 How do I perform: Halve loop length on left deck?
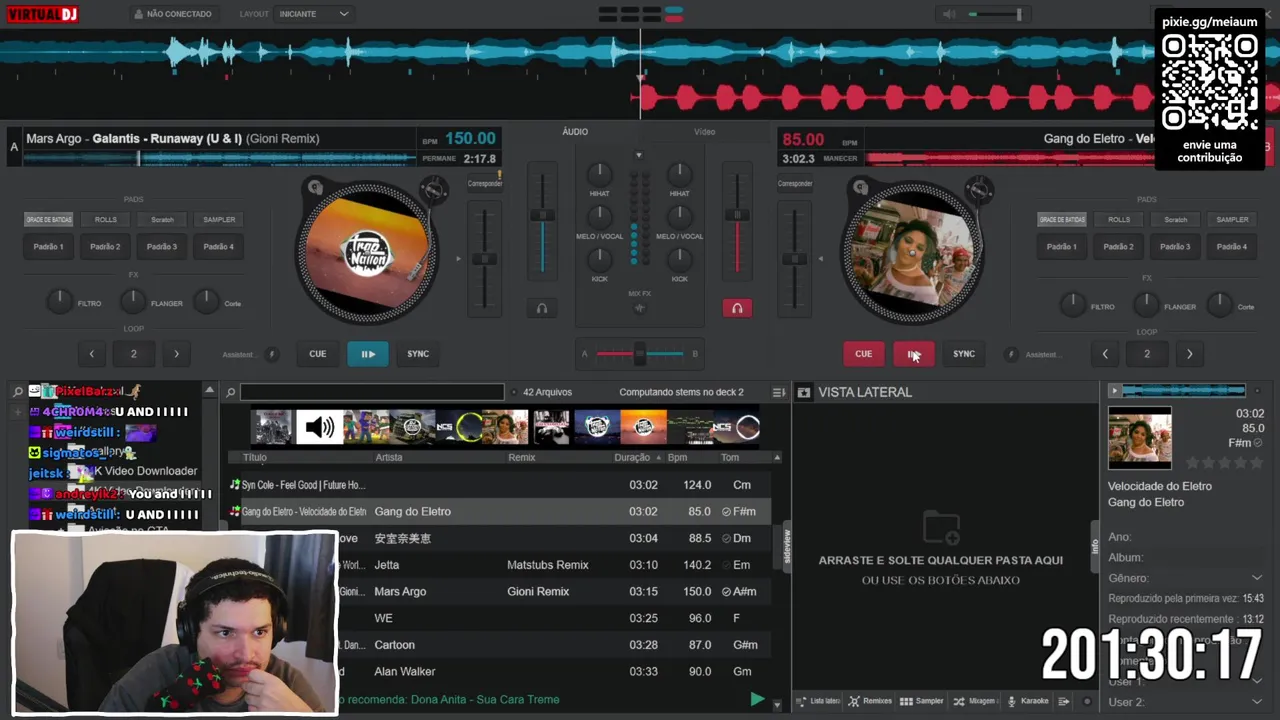pyautogui.click(x=92, y=353)
